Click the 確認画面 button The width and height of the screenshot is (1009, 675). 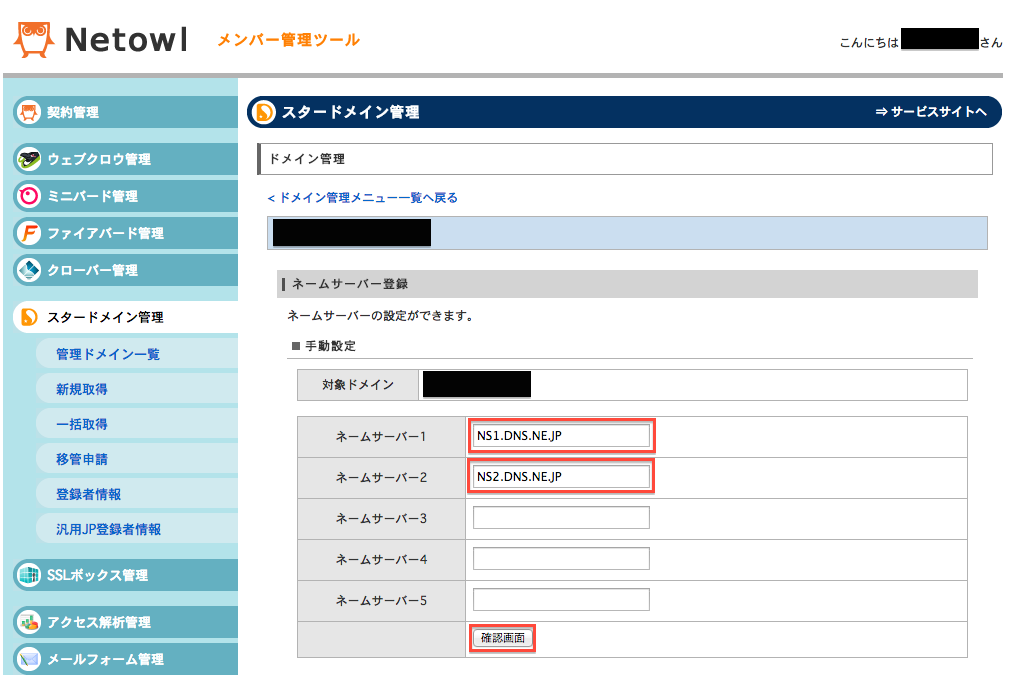click(503, 638)
